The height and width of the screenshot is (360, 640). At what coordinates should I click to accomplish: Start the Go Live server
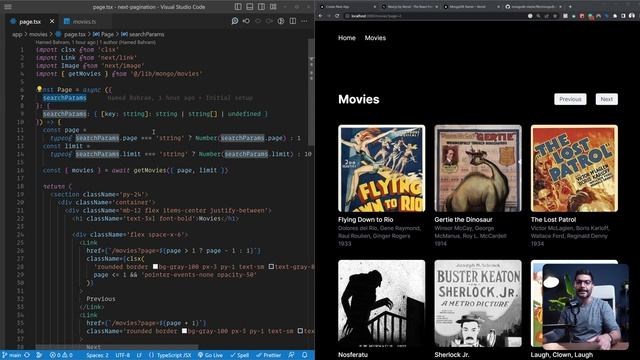pos(210,355)
